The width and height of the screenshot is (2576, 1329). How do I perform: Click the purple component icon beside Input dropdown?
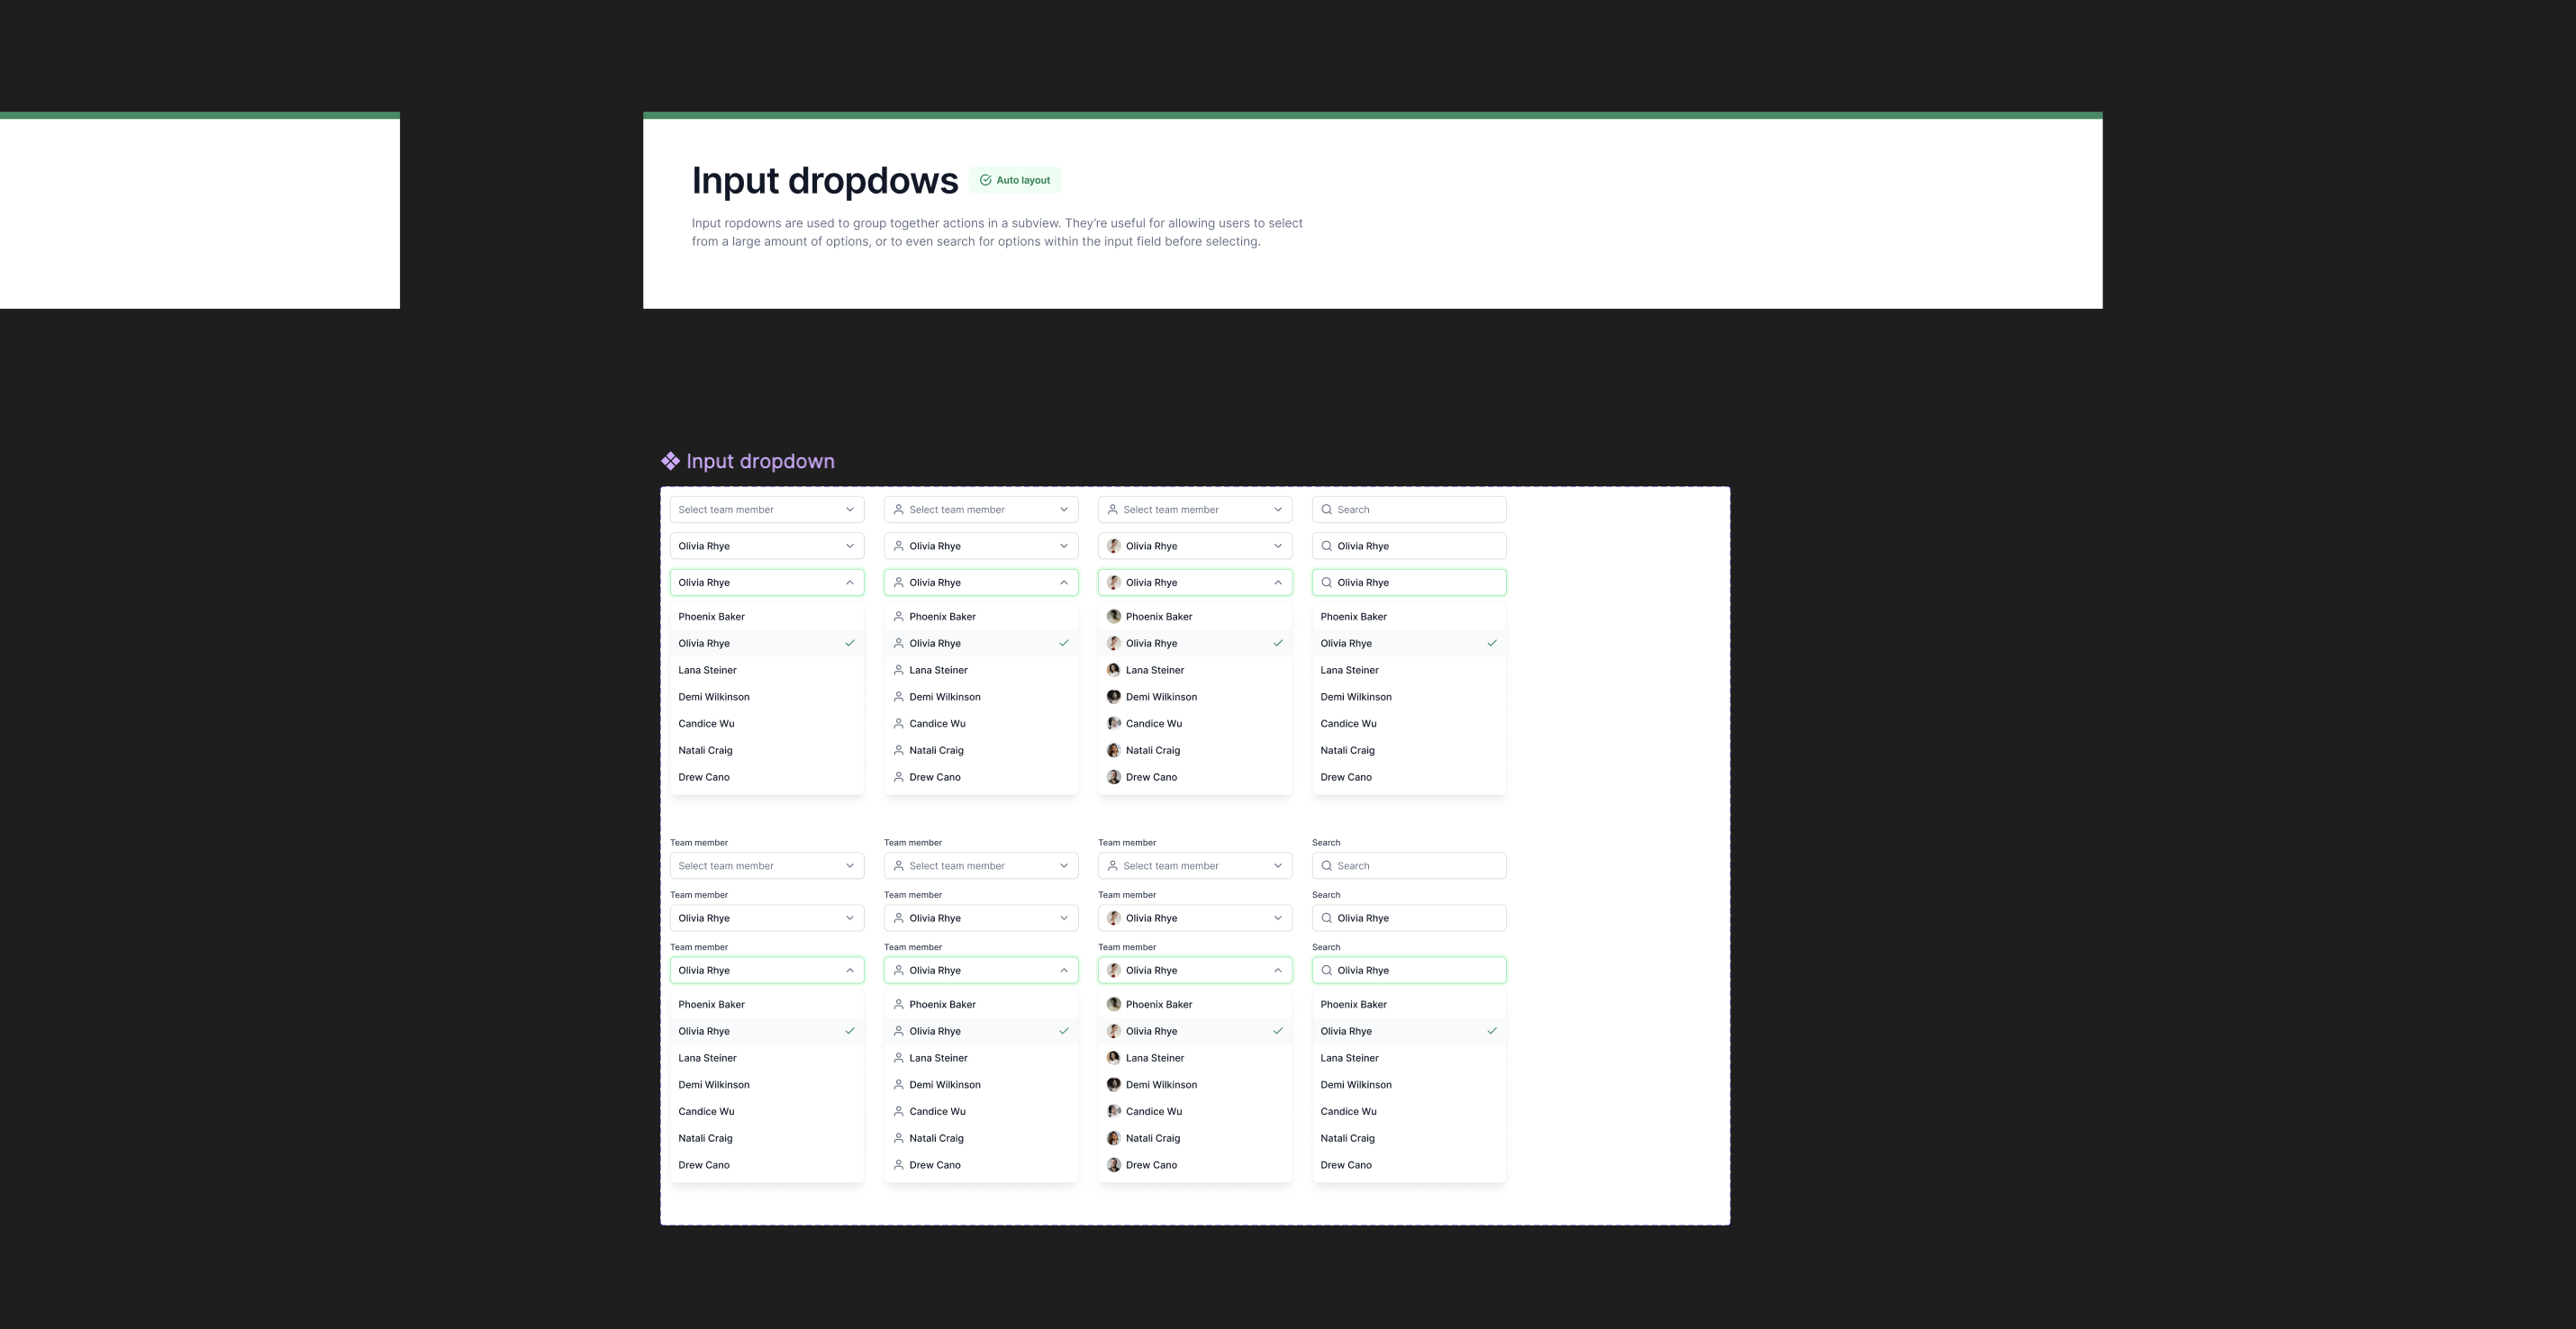pyautogui.click(x=670, y=461)
